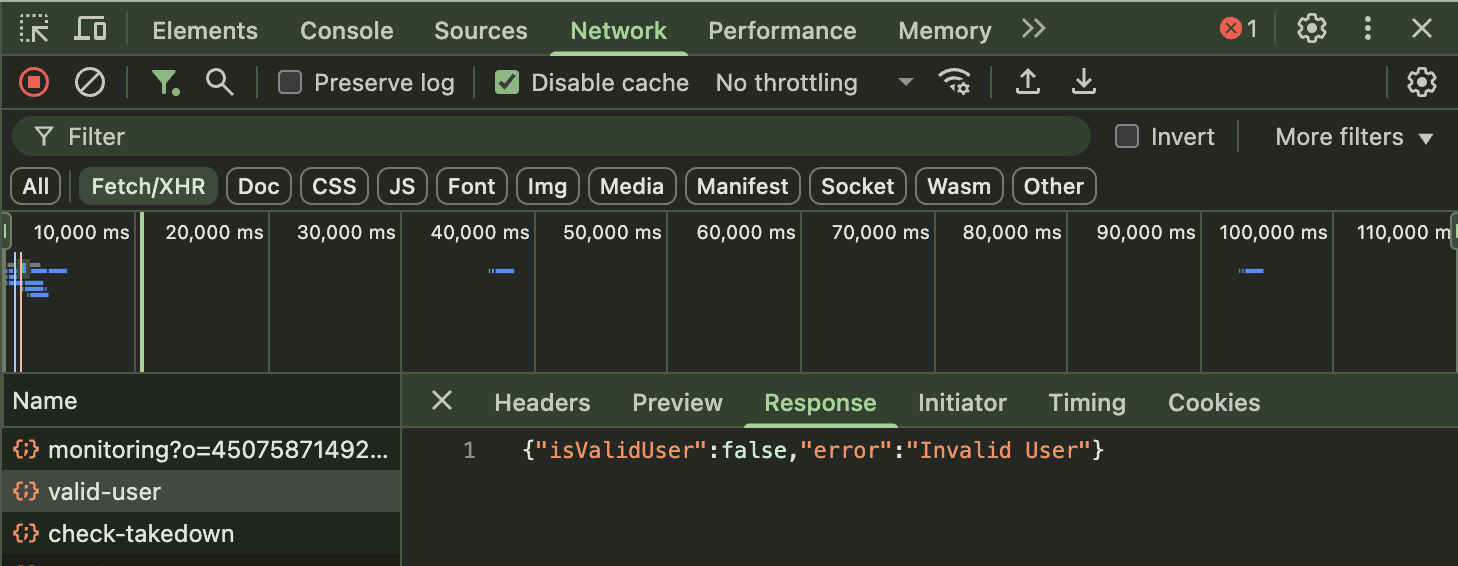Click the export HAR download icon

pos(1083,82)
